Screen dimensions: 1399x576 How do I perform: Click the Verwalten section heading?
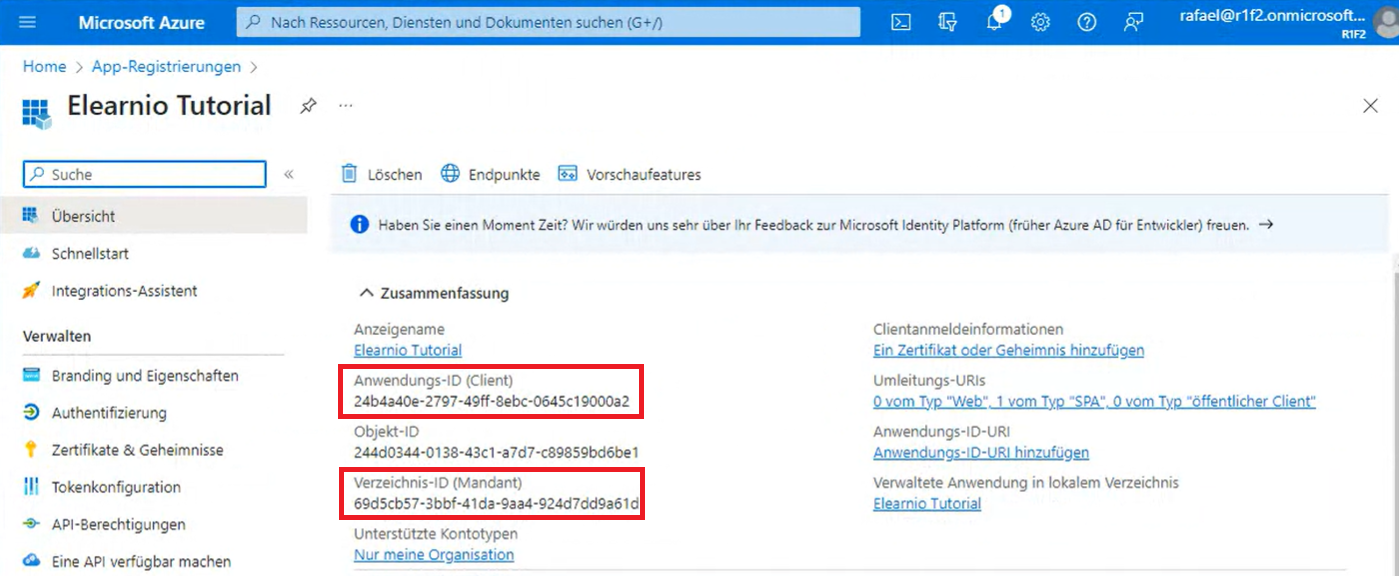[57, 336]
